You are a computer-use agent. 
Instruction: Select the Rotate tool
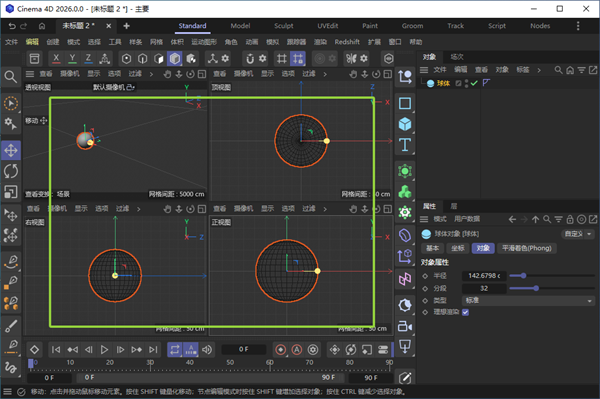pyautogui.click(x=11, y=171)
